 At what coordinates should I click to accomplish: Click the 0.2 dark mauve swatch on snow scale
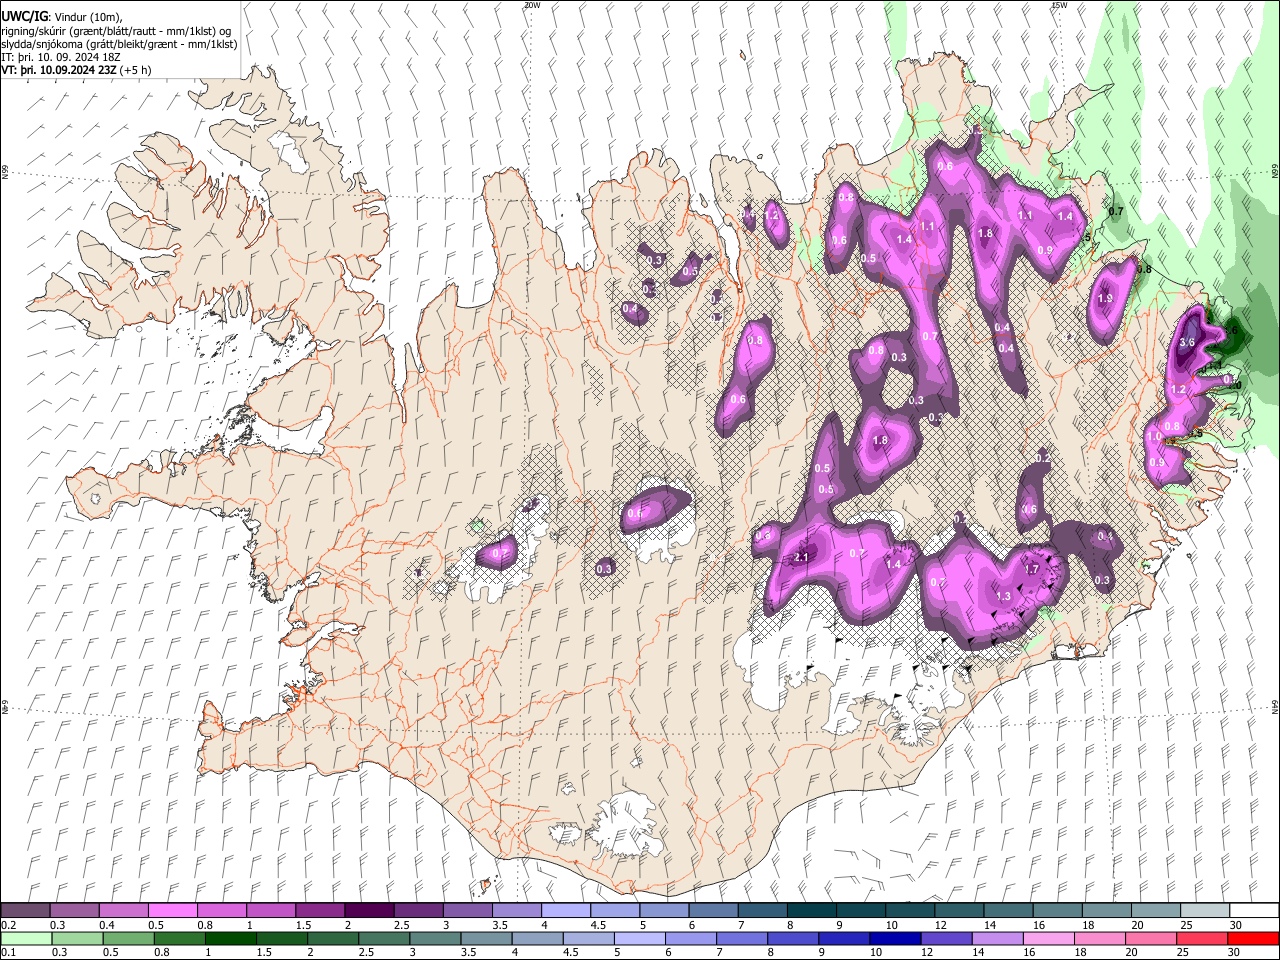click(x=25, y=911)
